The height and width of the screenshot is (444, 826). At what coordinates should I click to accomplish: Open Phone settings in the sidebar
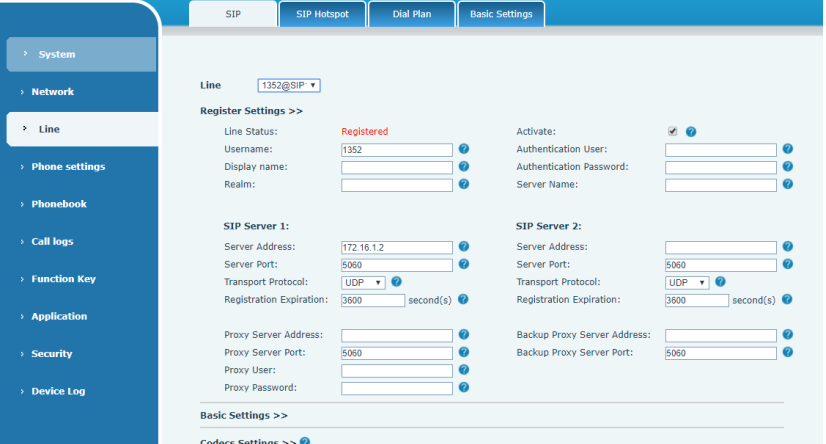68,167
